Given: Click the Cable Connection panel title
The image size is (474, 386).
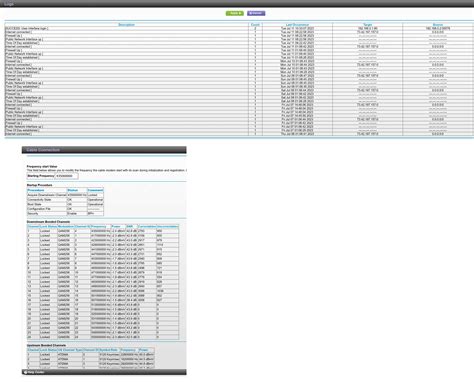Looking at the screenshot, I should 43,150.
